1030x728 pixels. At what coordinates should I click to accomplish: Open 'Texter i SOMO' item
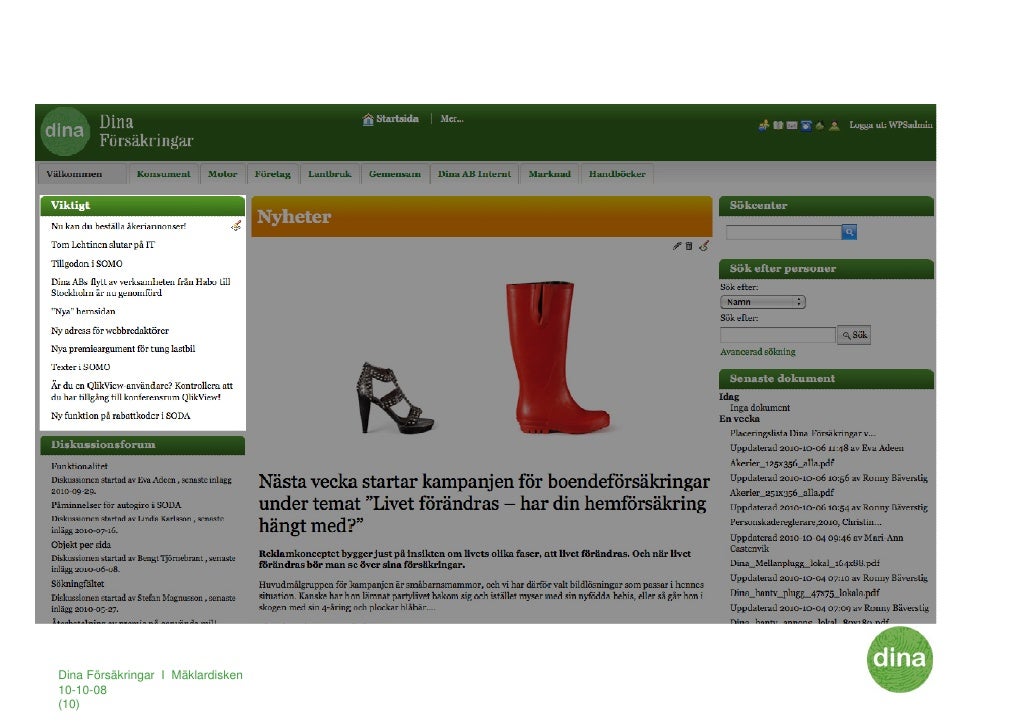click(81, 367)
